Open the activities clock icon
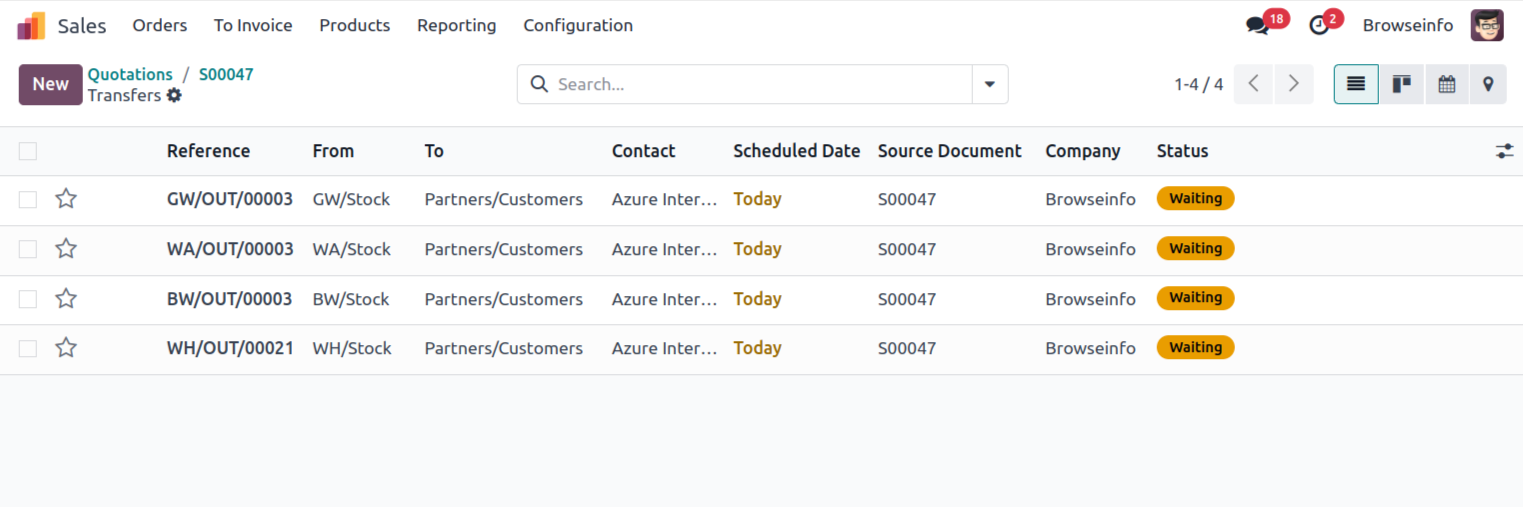Screen dimensions: 1523x507 point(1319,26)
